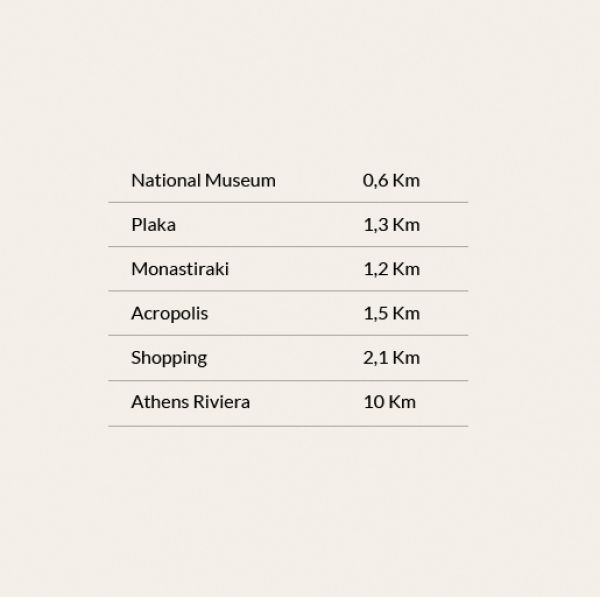Click the "Km" unit beside 0,6

coord(406,181)
